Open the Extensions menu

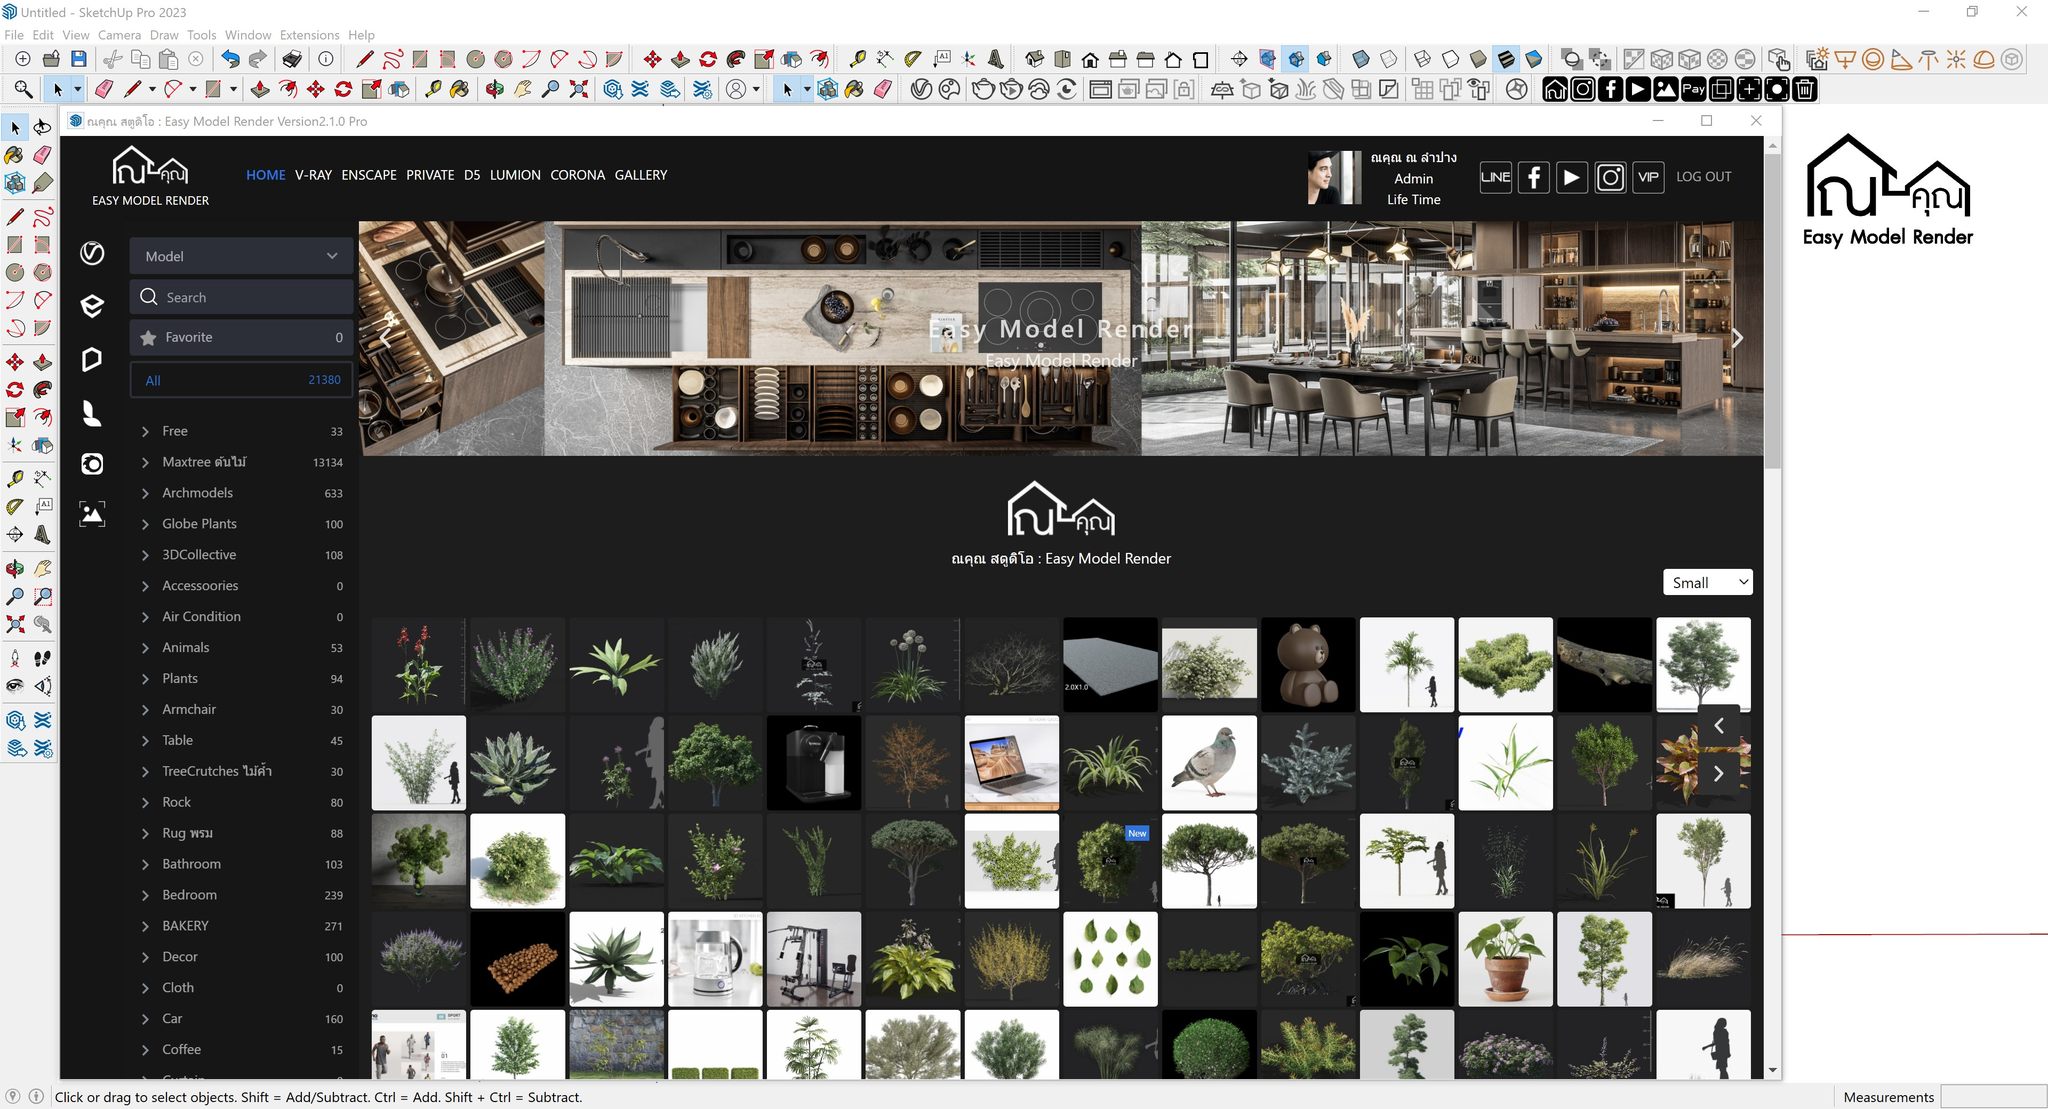point(309,35)
